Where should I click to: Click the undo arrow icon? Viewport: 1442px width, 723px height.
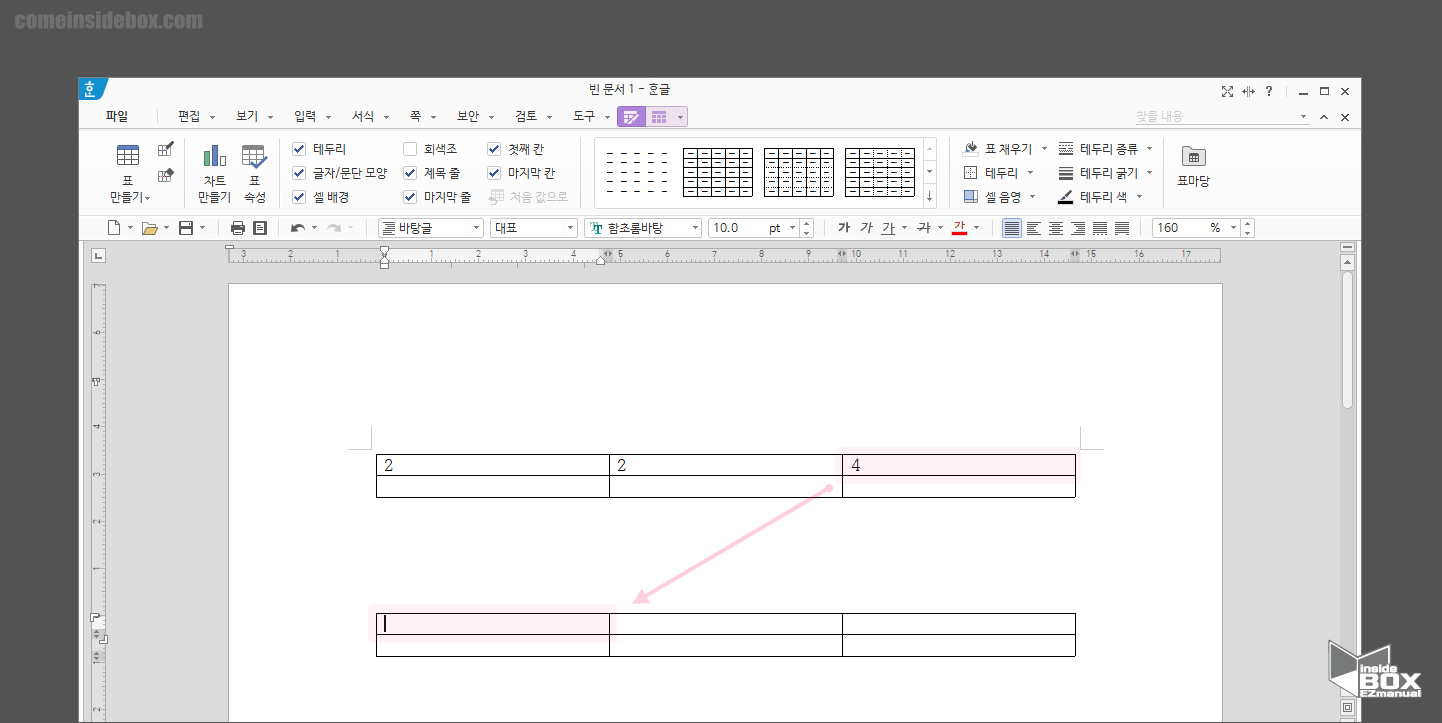point(297,228)
